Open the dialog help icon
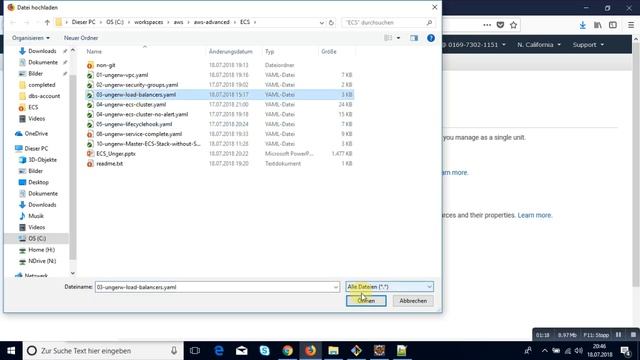 point(431,38)
